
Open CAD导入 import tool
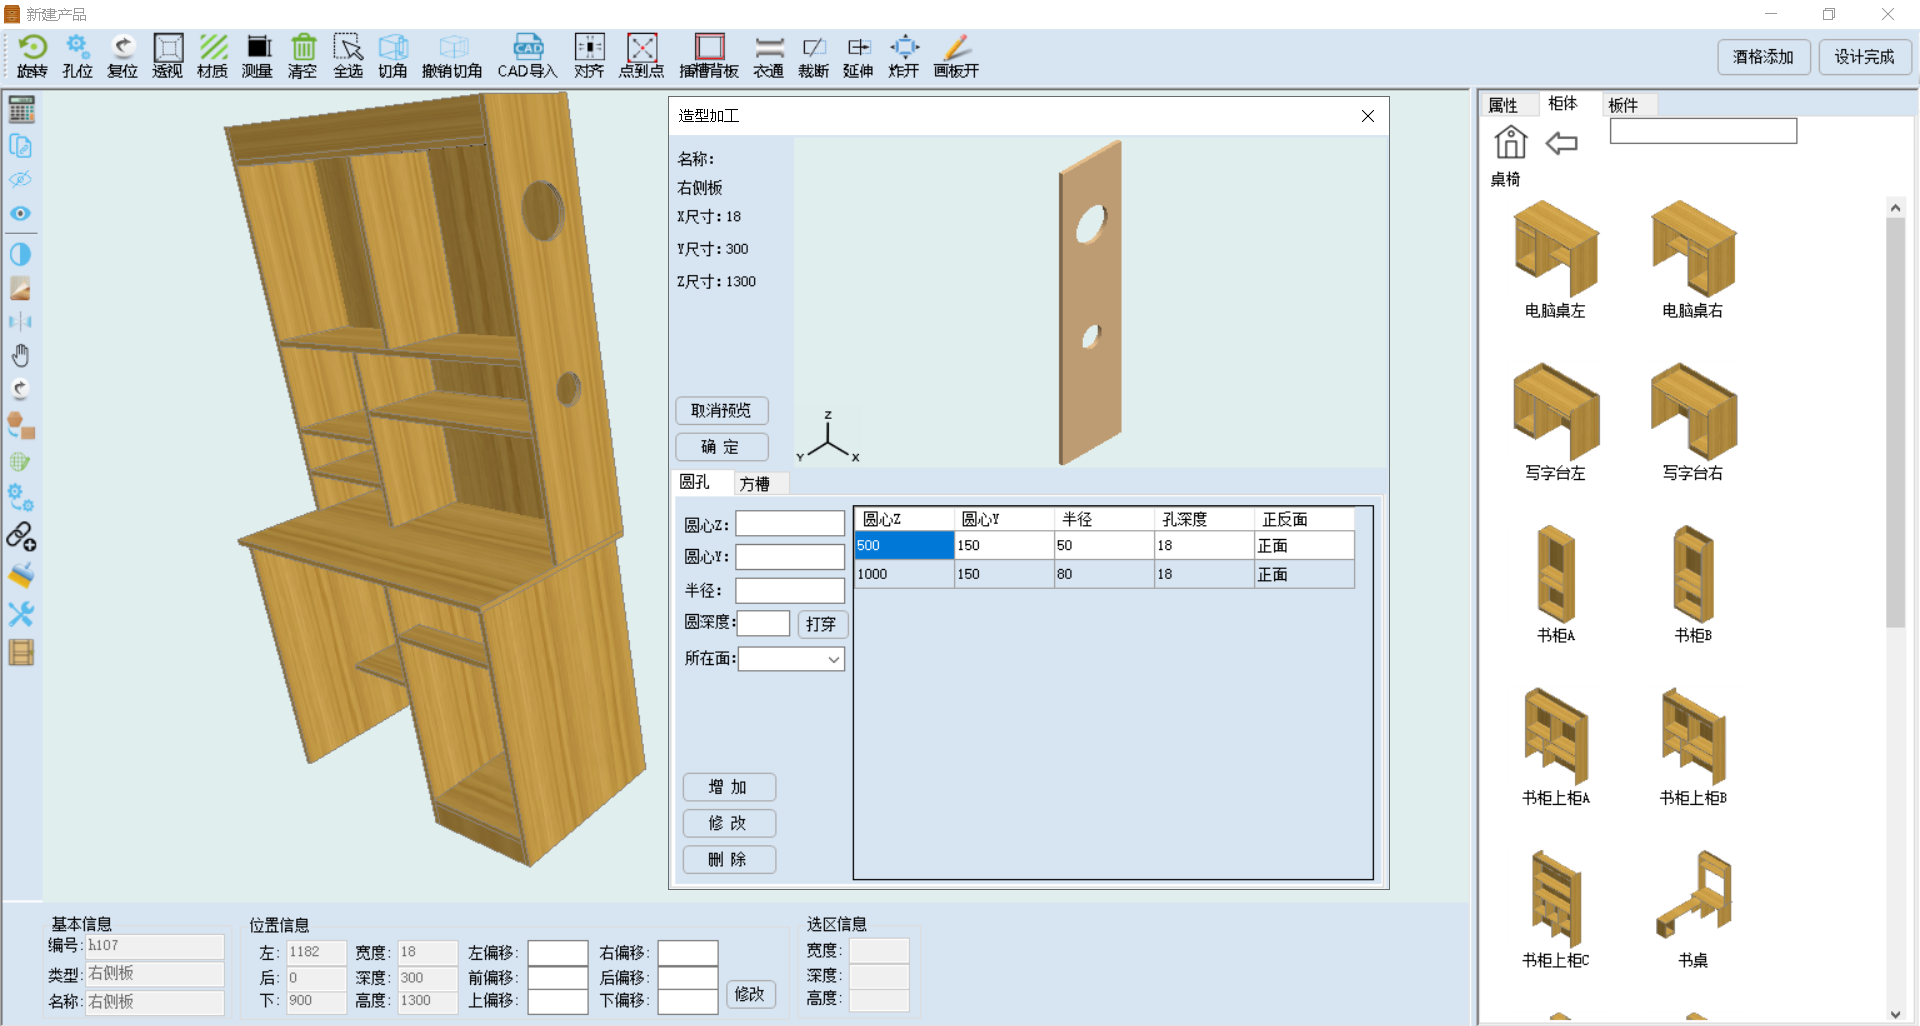tap(527, 56)
